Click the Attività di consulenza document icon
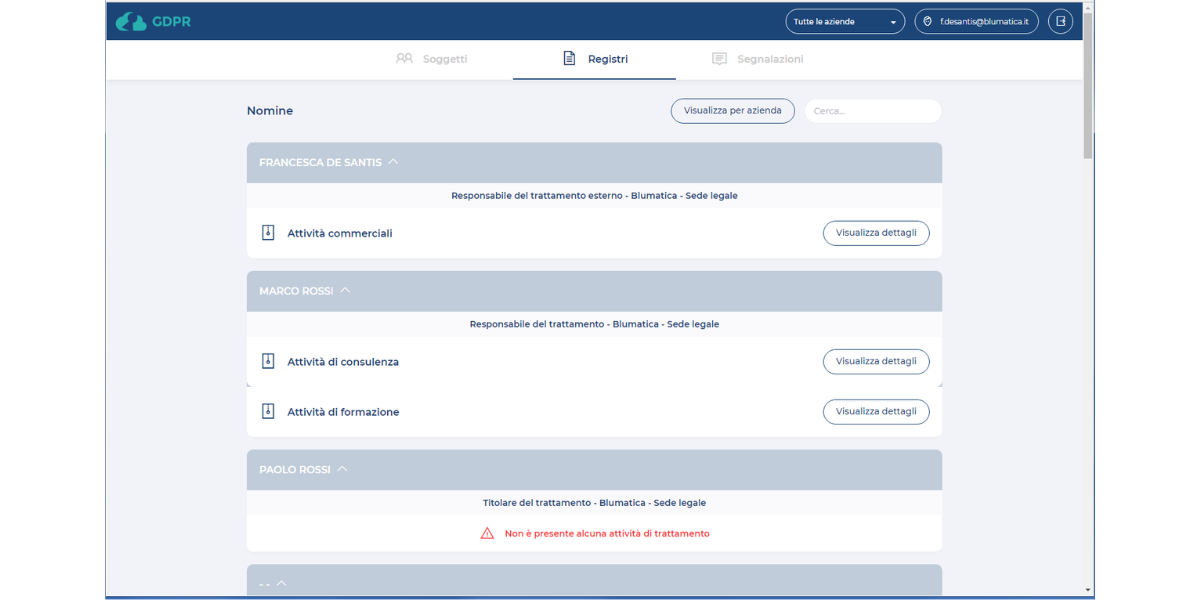The image size is (1200, 600). pyautogui.click(x=268, y=361)
